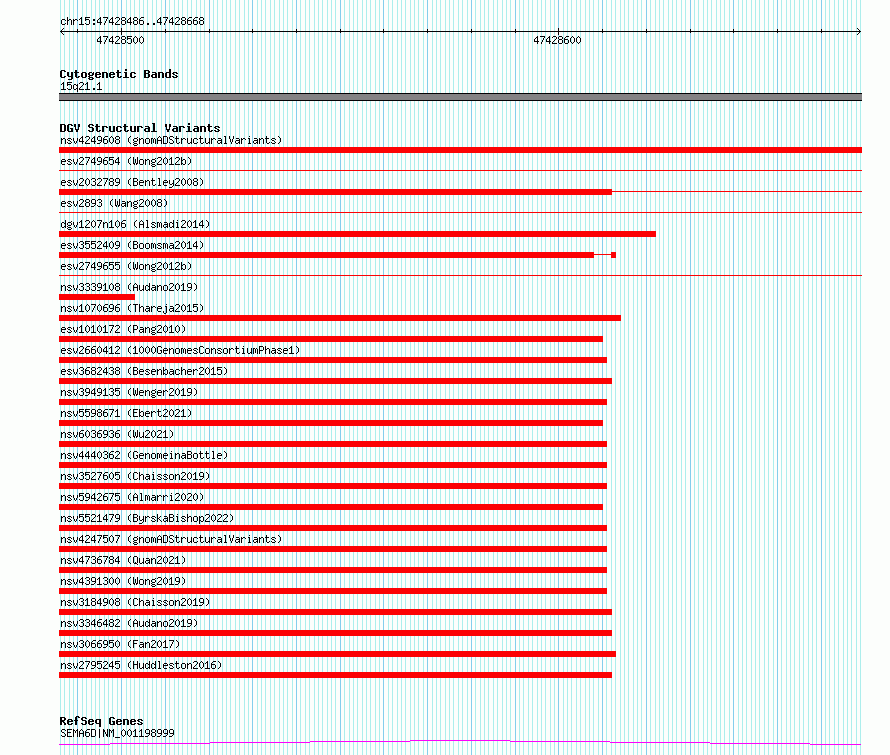Open variant nsv5598671 (Ebert2021)

pyautogui.click(x=126, y=413)
